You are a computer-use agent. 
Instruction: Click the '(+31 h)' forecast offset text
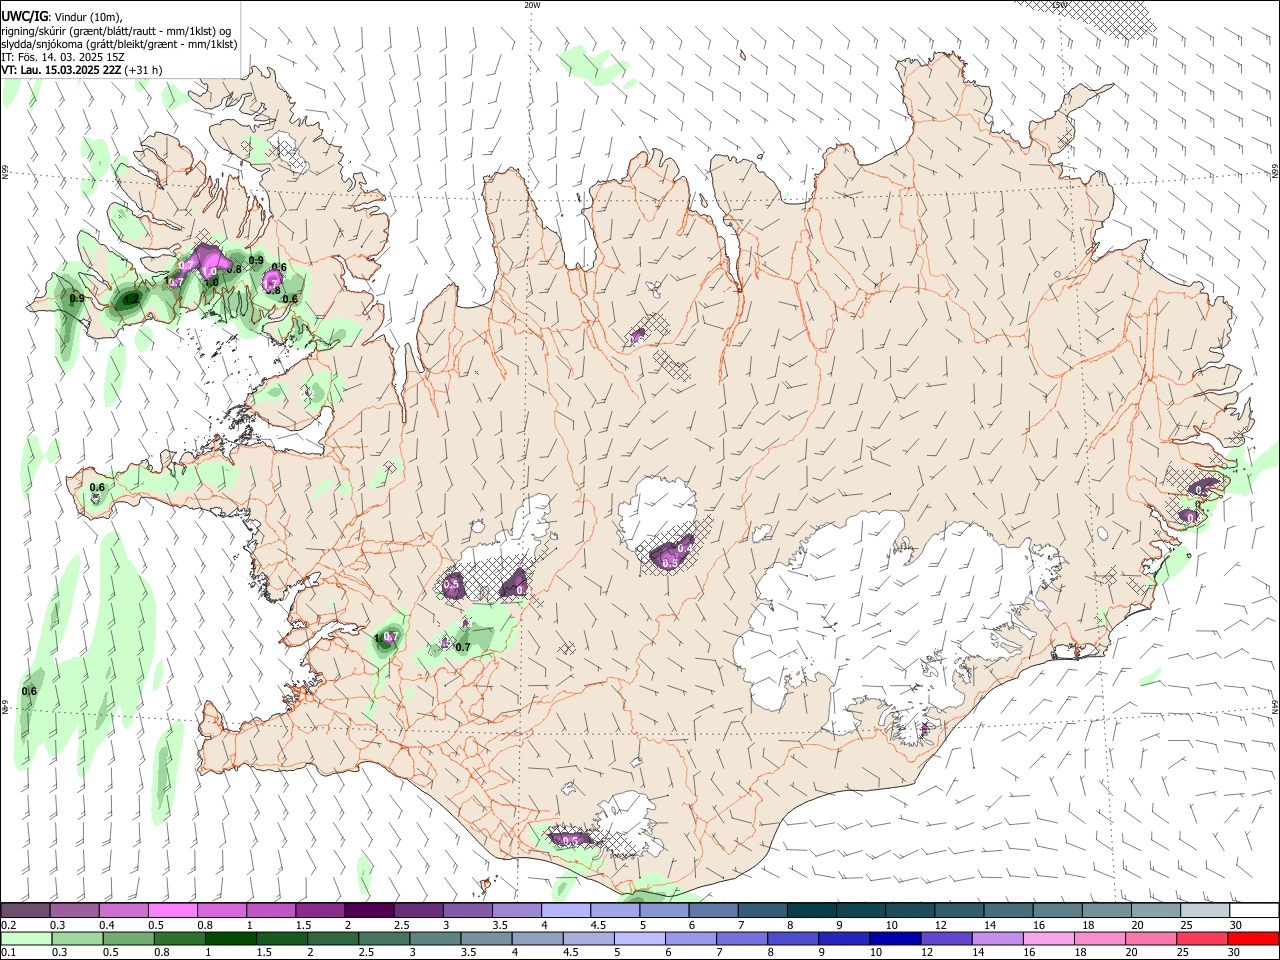[x=144, y=70]
